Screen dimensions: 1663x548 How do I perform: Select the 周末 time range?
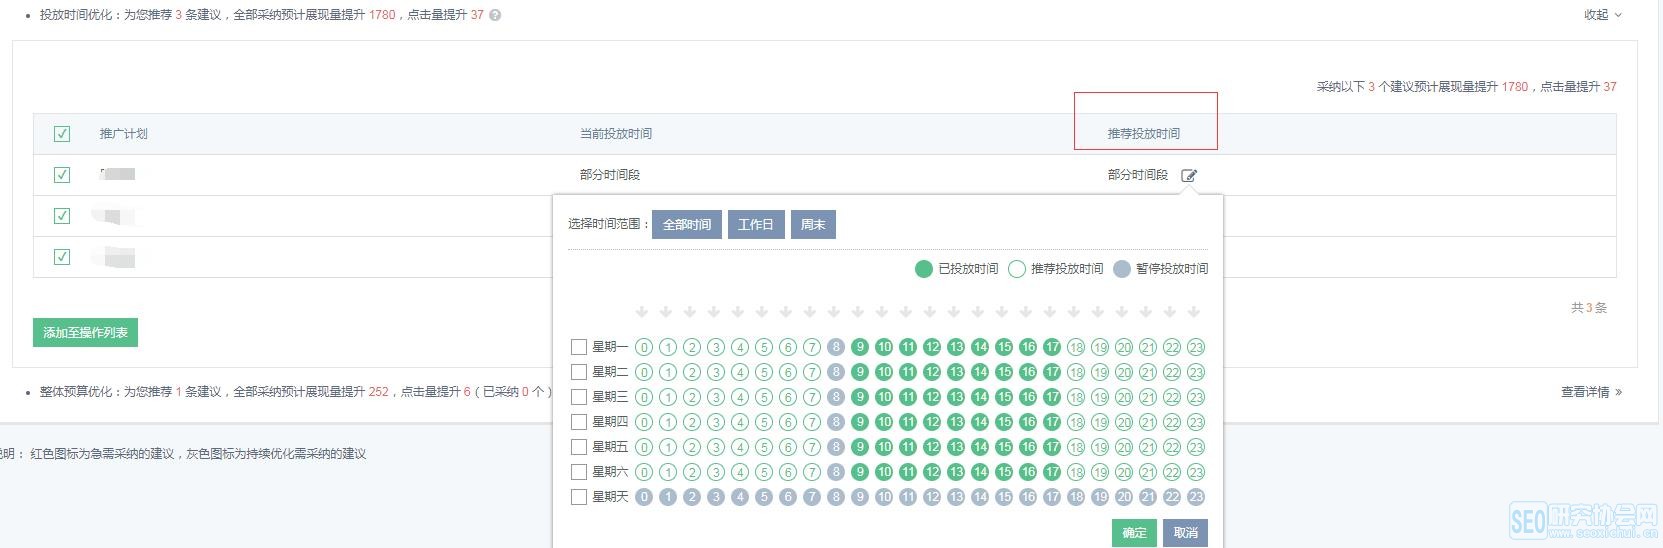(813, 224)
